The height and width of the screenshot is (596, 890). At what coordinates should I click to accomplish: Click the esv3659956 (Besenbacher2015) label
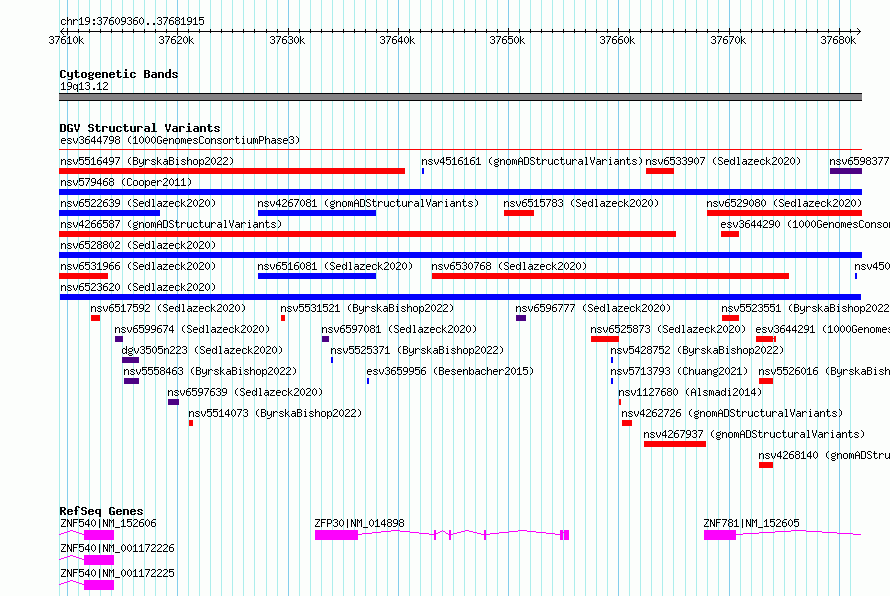pyautogui.click(x=450, y=371)
